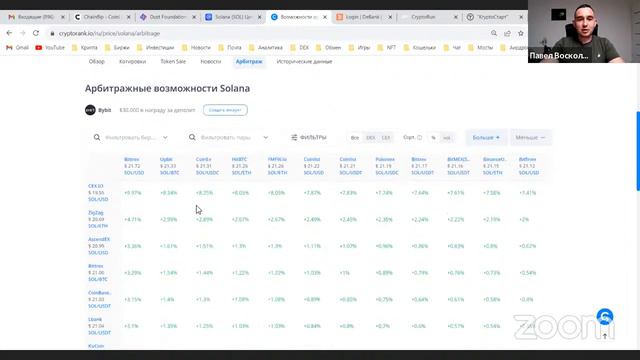
Task: Open the AscendEX exchange row link
Action: [x=99, y=239]
